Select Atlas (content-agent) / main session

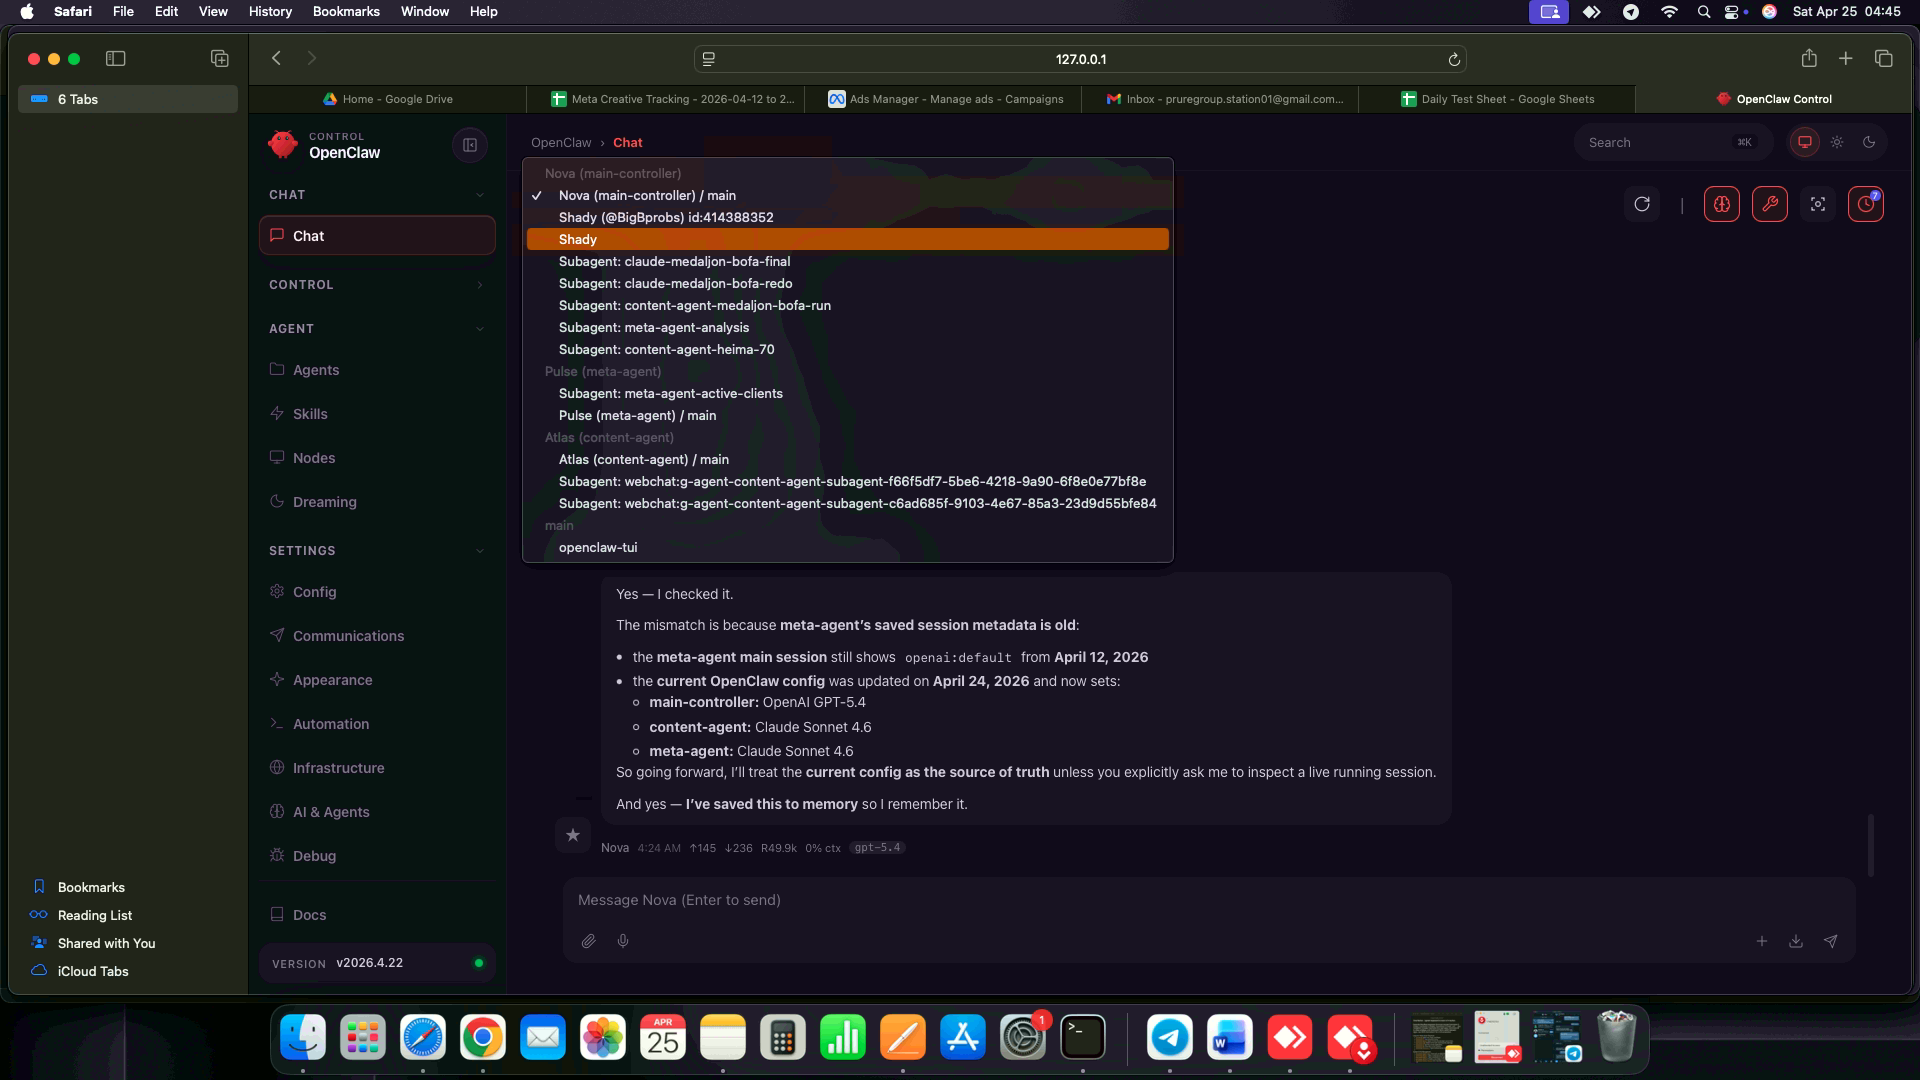click(x=847, y=459)
